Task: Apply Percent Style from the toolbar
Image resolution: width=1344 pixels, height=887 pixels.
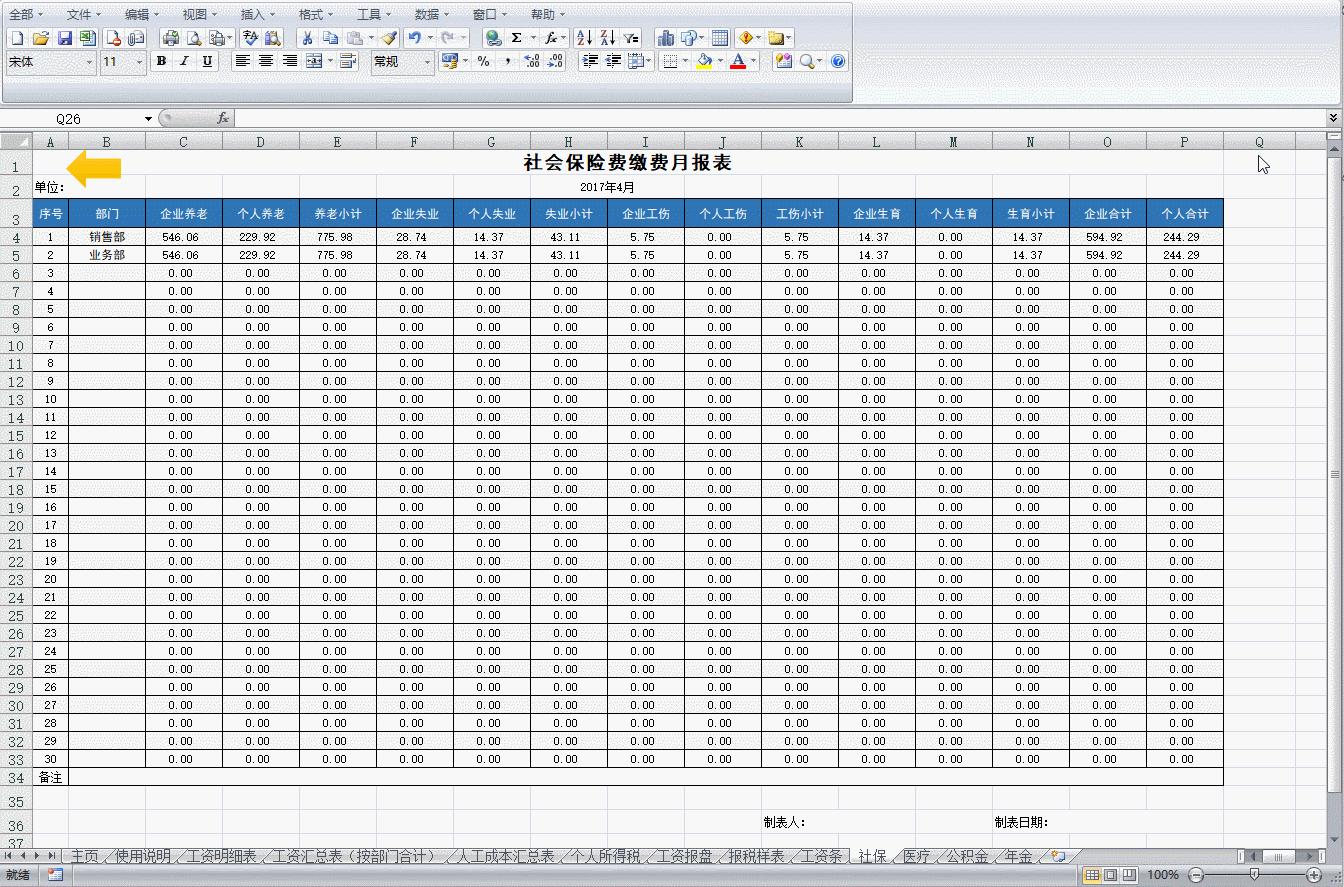Action: coord(483,61)
